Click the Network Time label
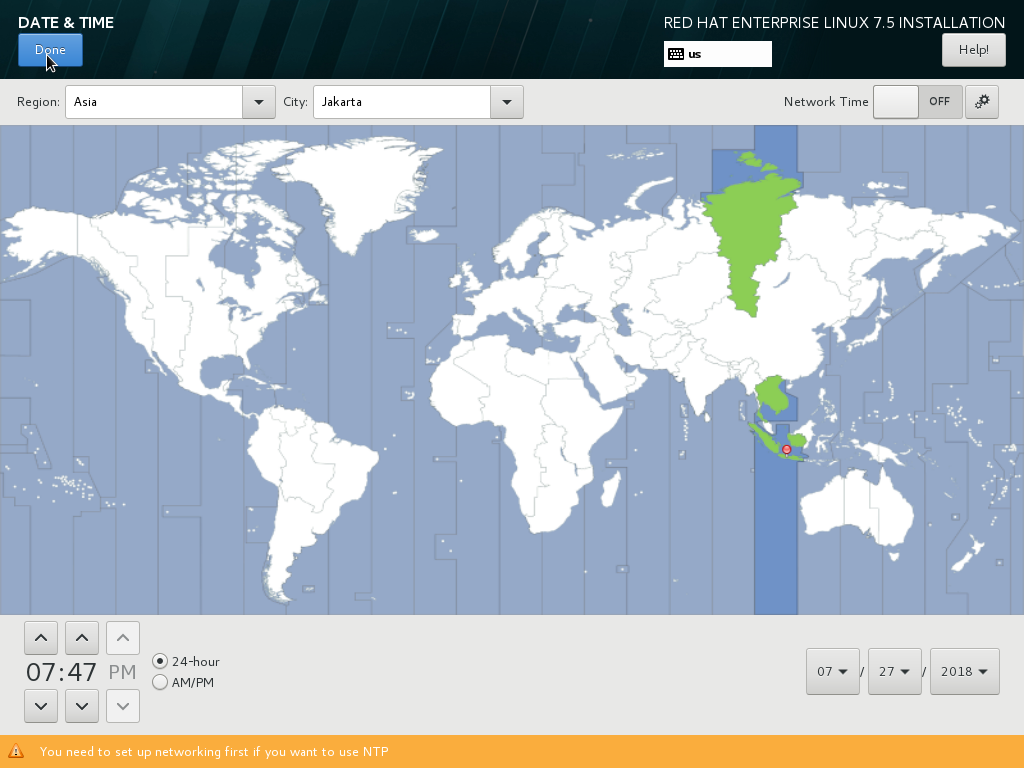Screen dimensions: 1024x768 (x=826, y=102)
